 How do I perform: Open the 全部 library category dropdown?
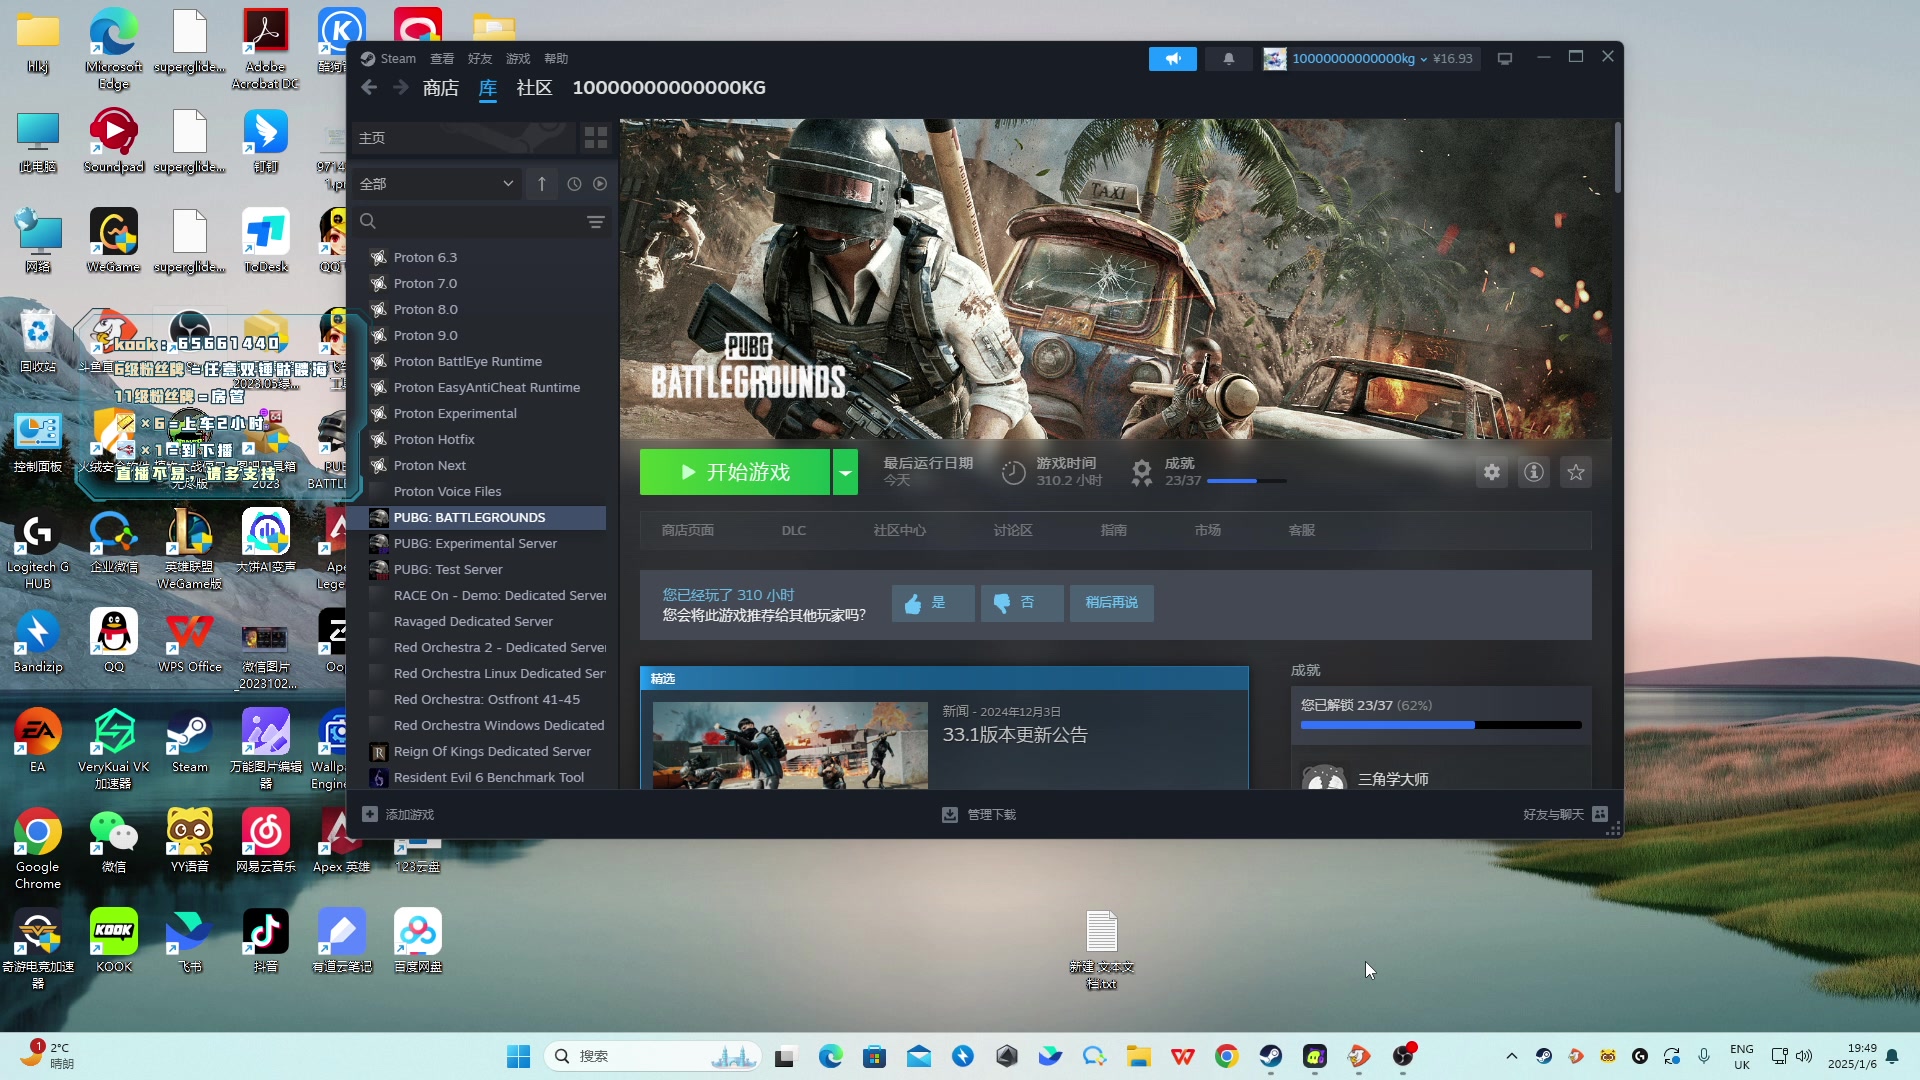click(x=437, y=184)
